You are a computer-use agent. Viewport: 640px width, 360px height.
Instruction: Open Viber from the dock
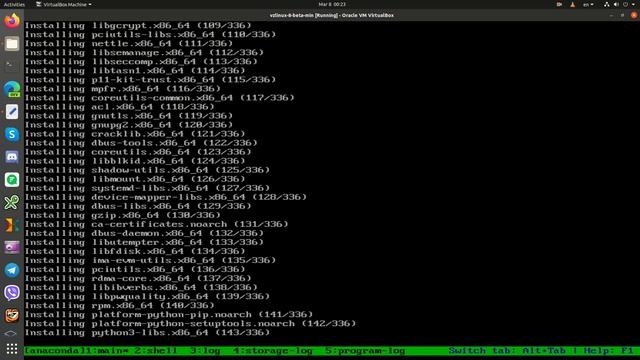(x=12, y=293)
